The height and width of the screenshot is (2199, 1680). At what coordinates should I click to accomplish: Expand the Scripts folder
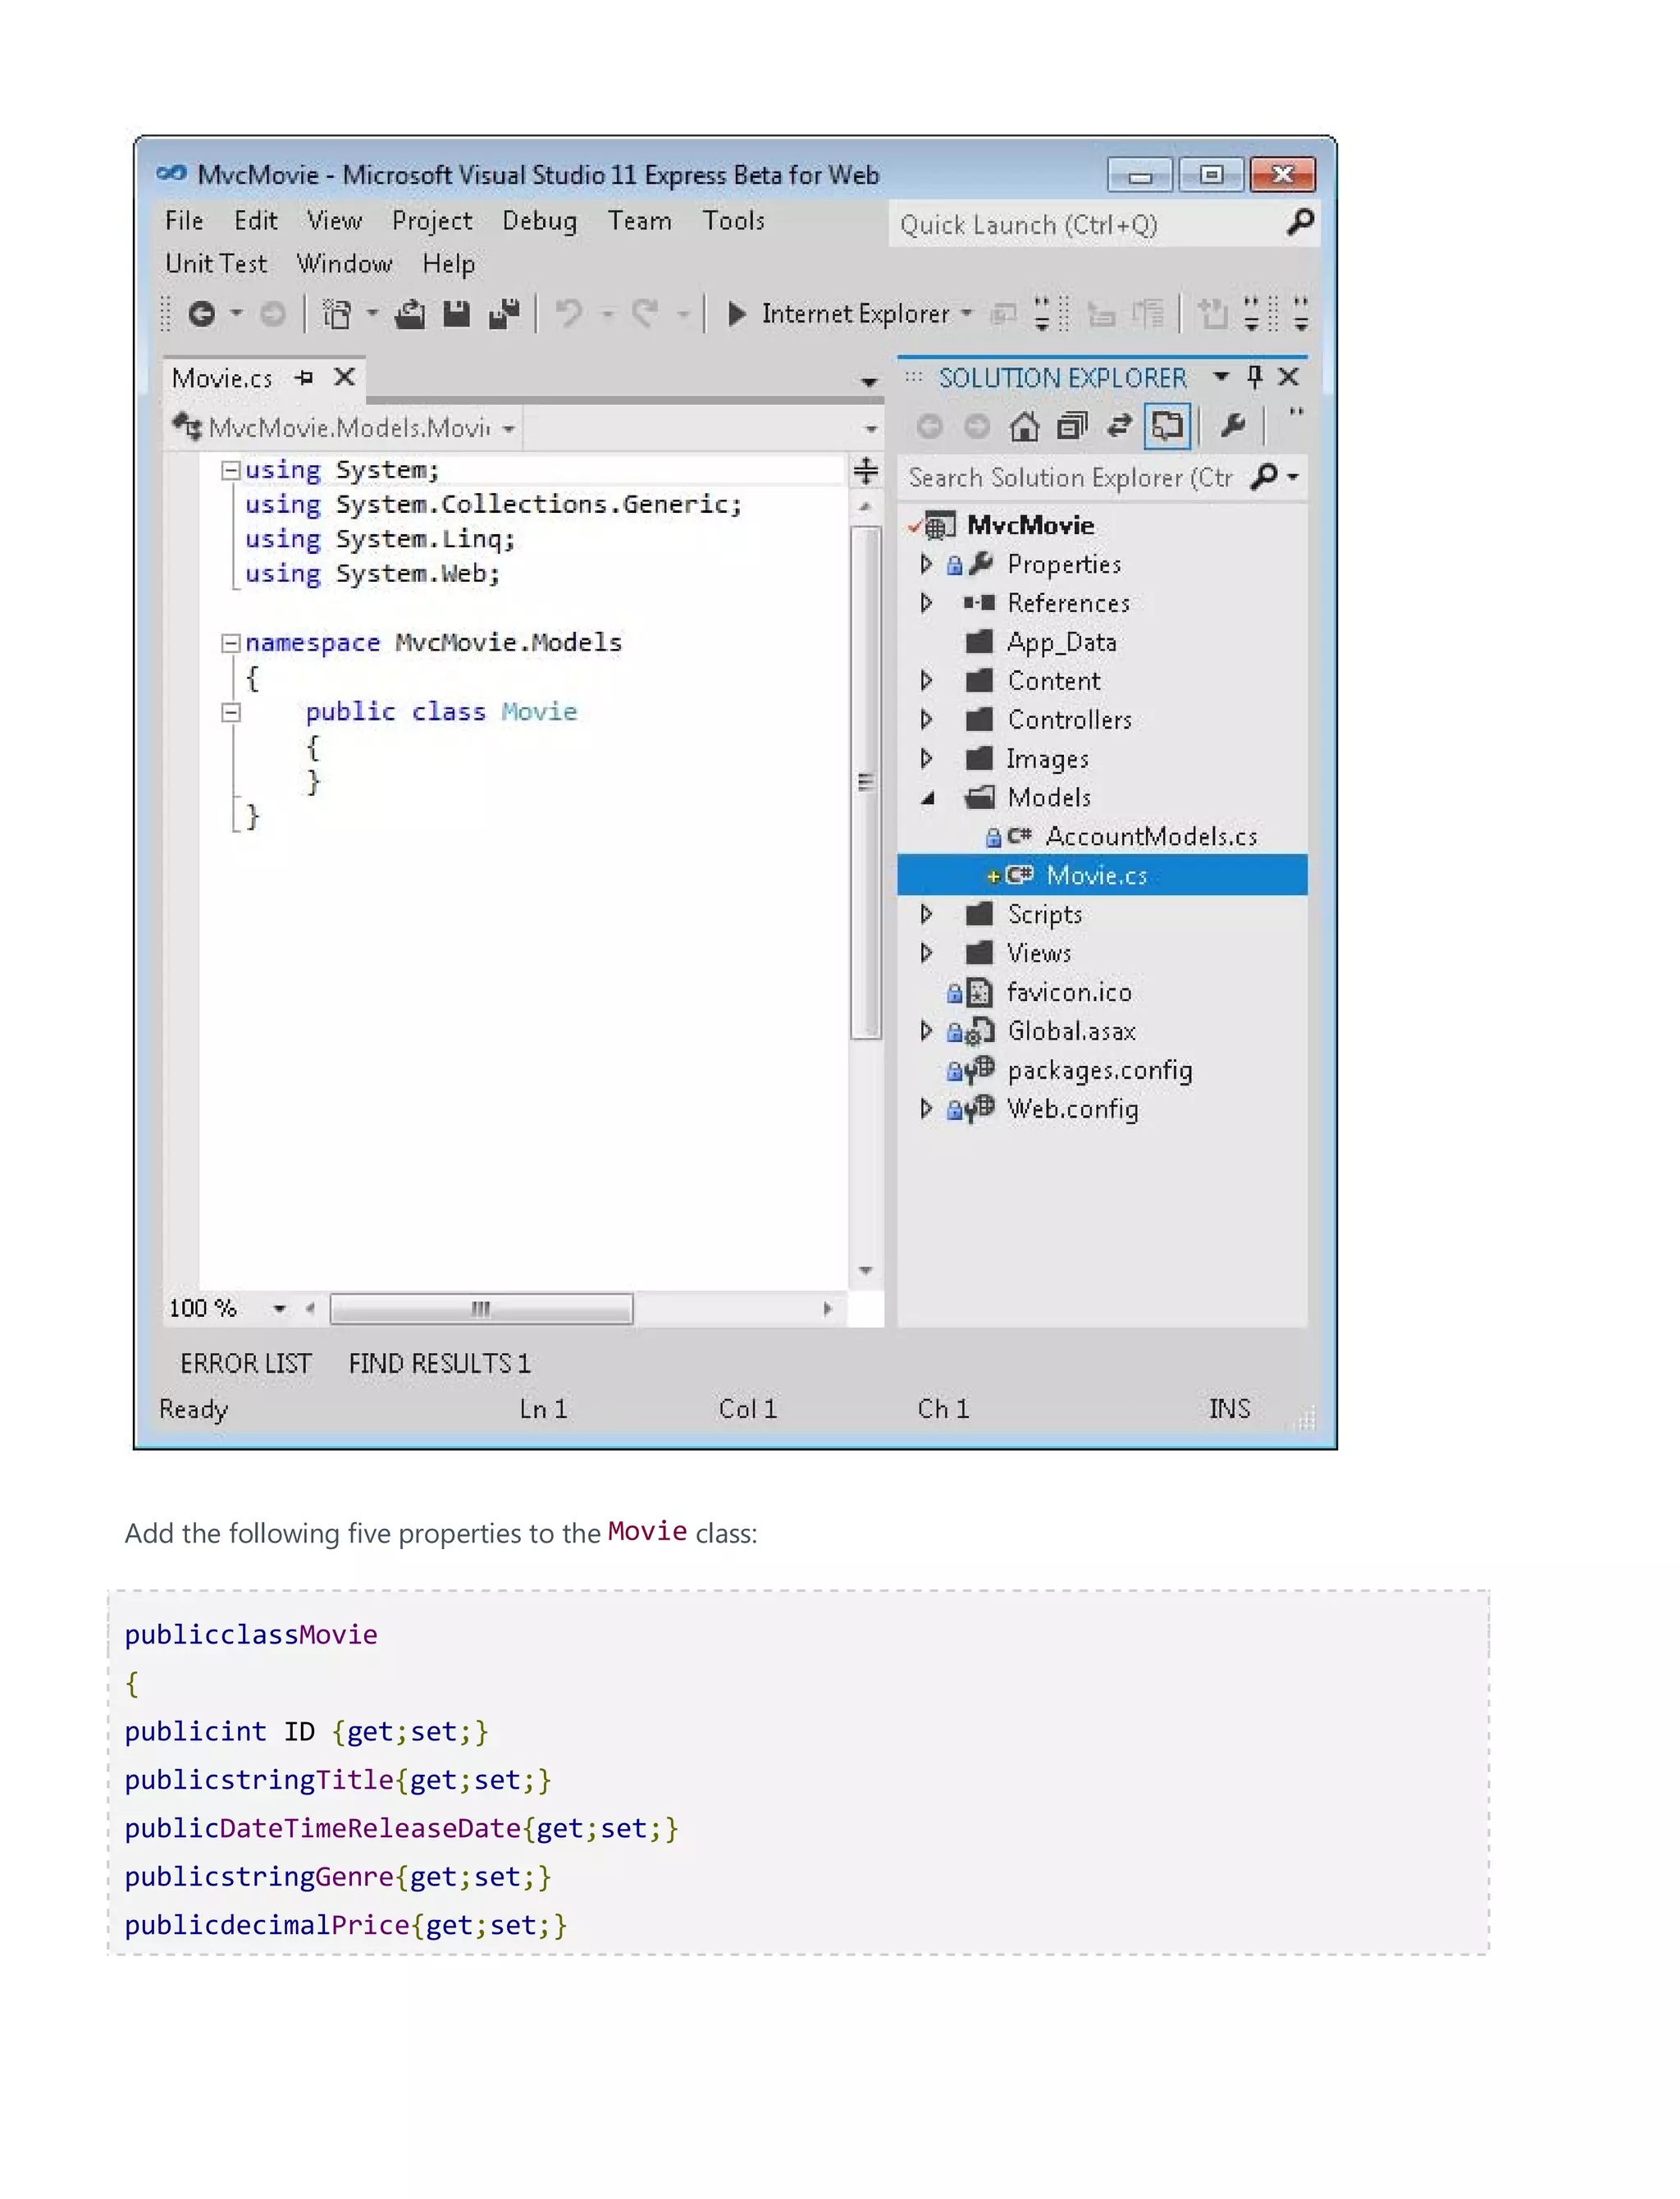click(926, 914)
